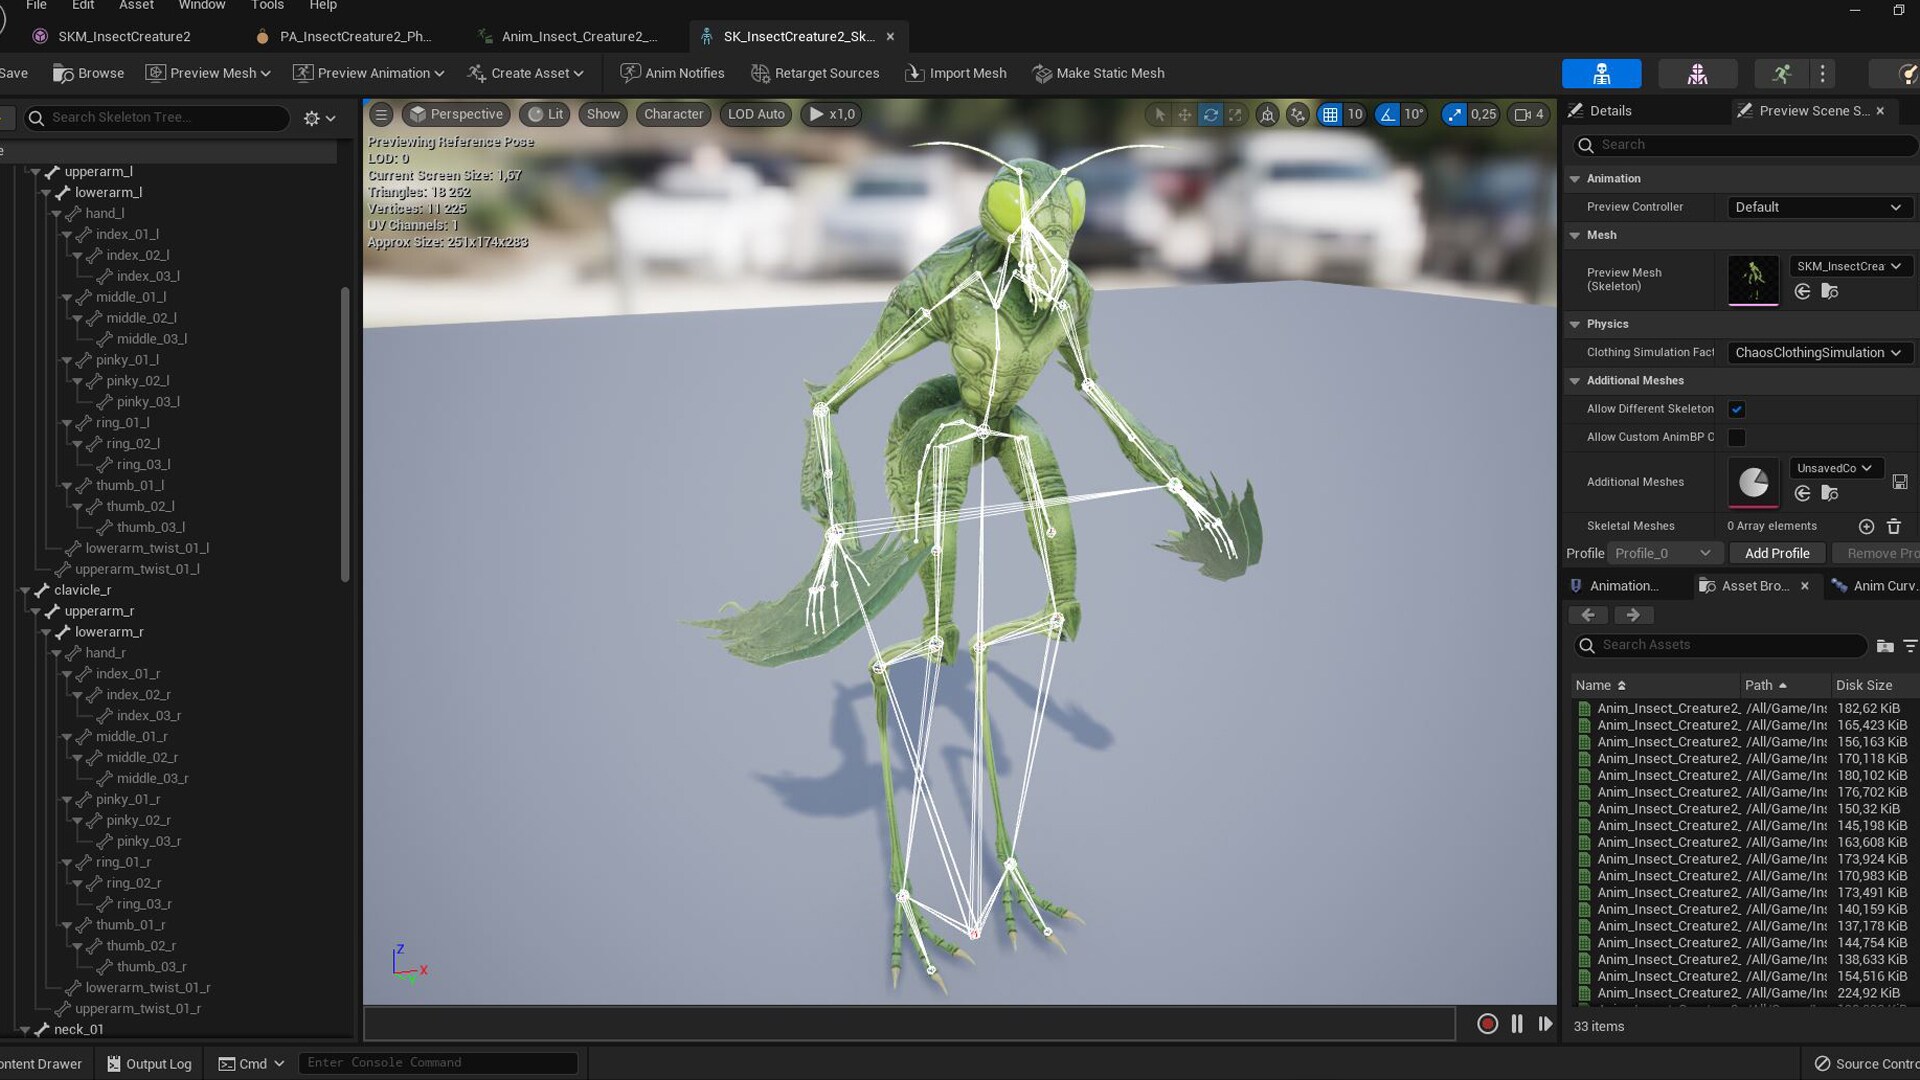The width and height of the screenshot is (1920, 1080).
Task: Switch to skeletal mesh mode icon
Action: tap(1697, 74)
